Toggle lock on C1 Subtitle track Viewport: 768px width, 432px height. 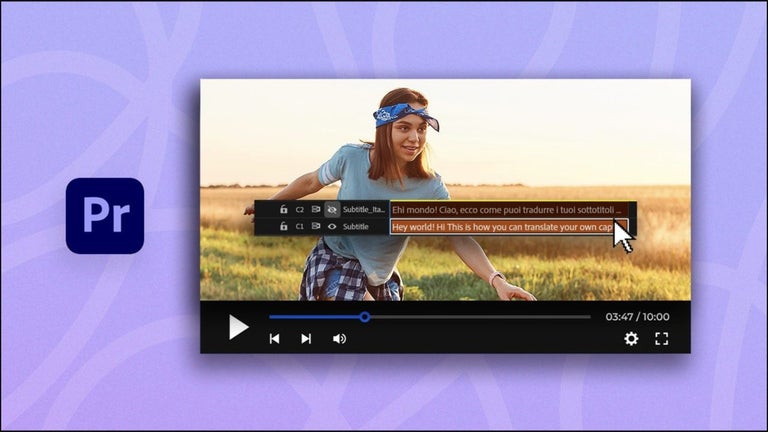[284, 227]
